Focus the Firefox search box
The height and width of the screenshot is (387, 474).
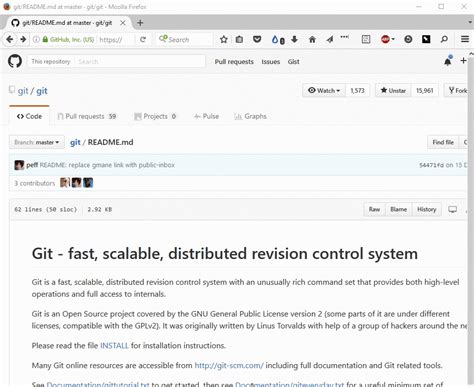(x=184, y=39)
